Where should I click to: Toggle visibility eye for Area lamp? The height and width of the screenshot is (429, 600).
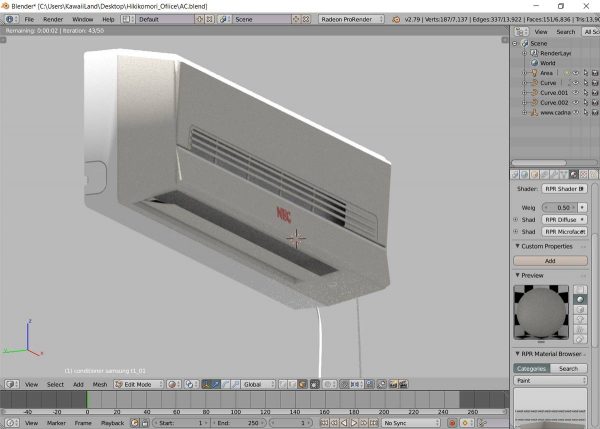click(577, 73)
